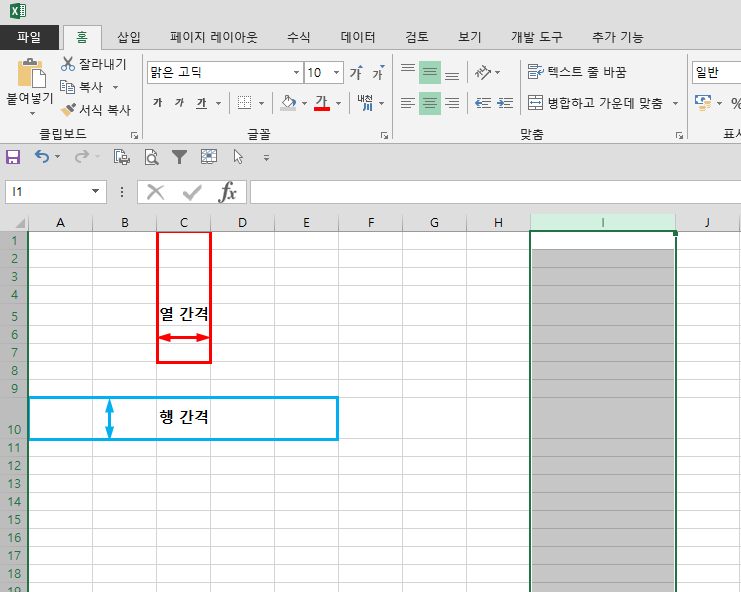The width and height of the screenshot is (741, 592).
Task: Click select objects pointer icon
Action: [x=238, y=157]
